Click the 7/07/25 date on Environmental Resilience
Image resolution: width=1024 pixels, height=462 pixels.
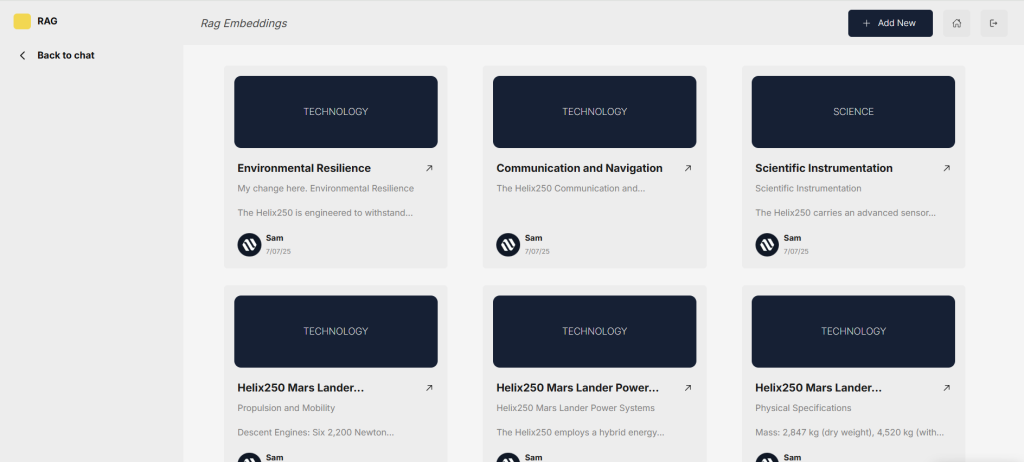[x=278, y=252]
